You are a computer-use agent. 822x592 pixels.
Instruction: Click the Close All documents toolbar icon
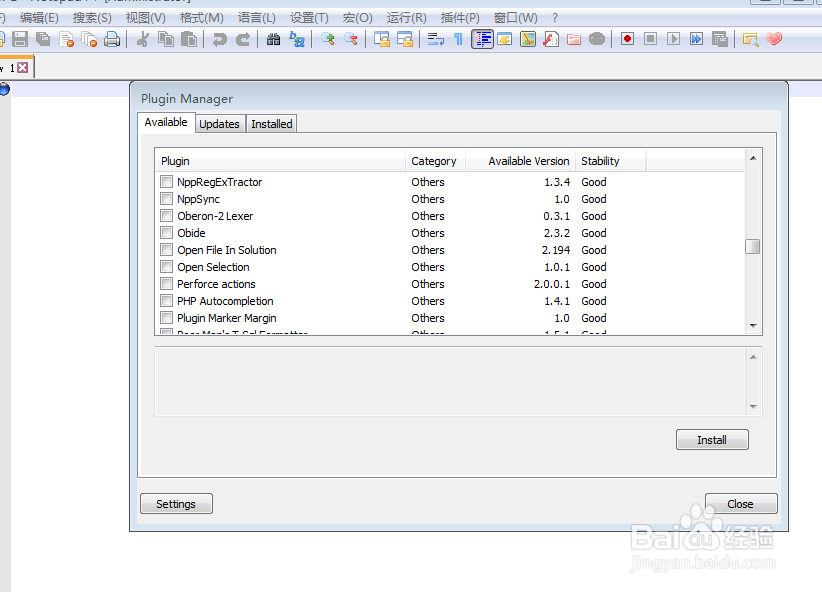click(90, 39)
